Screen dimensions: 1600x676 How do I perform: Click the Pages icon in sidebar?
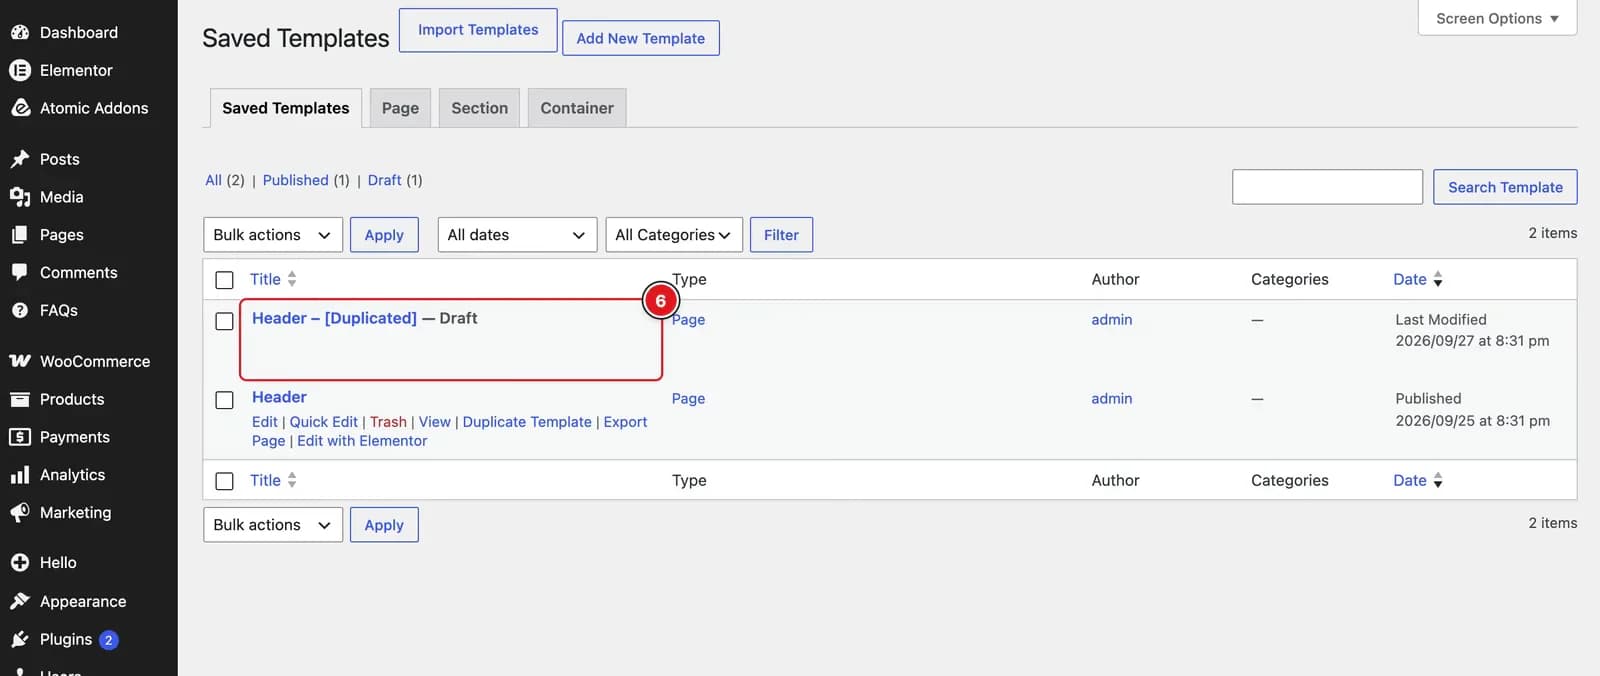point(20,235)
